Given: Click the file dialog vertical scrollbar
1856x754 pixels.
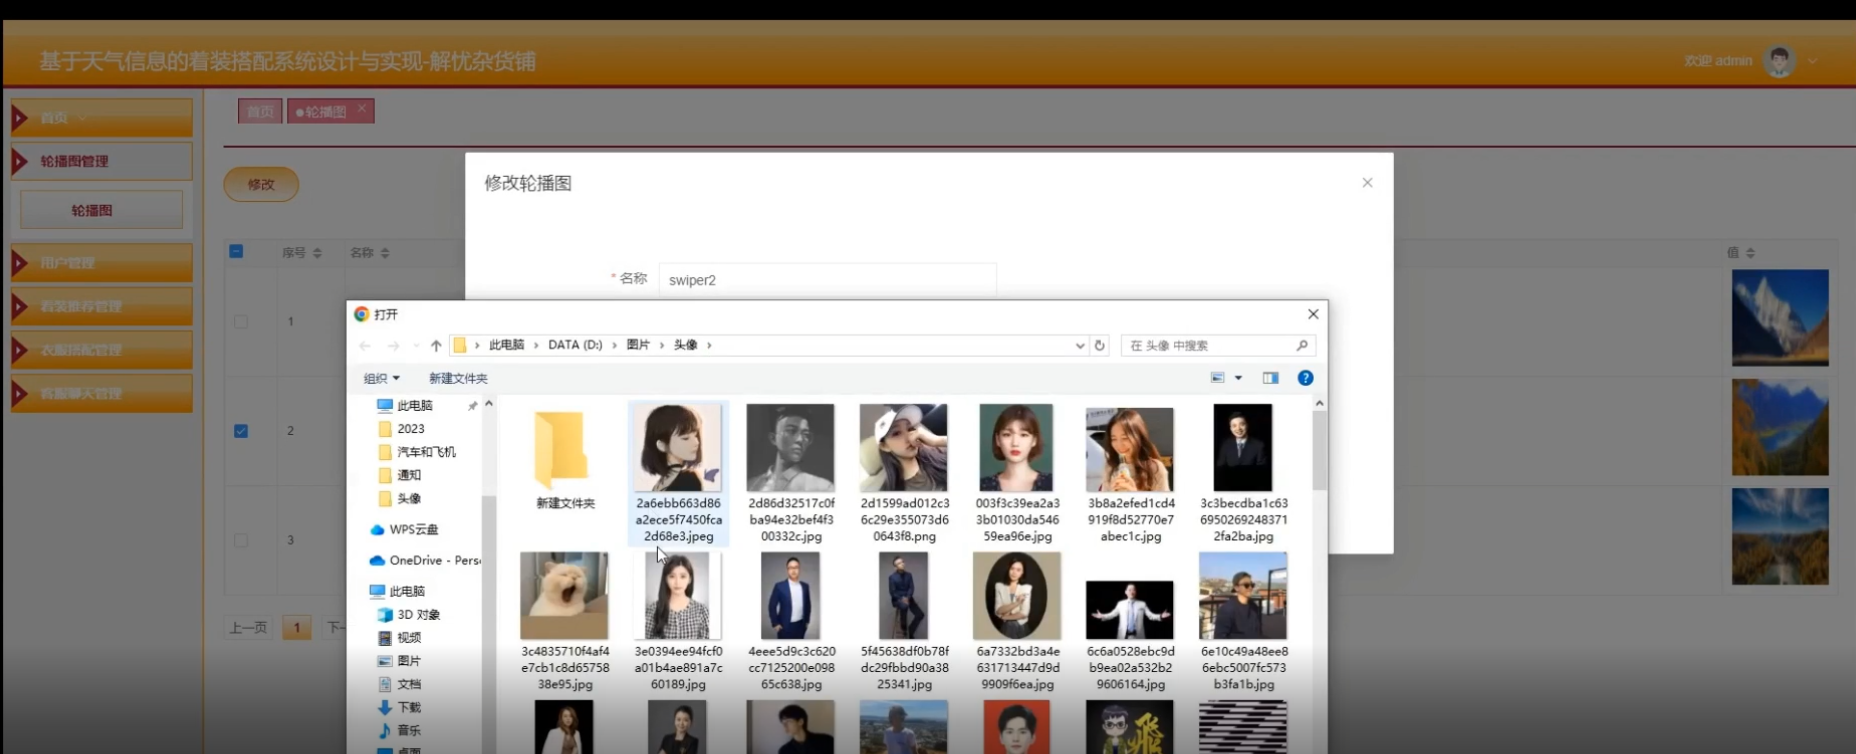Looking at the screenshot, I should (x=1320, y=450).
